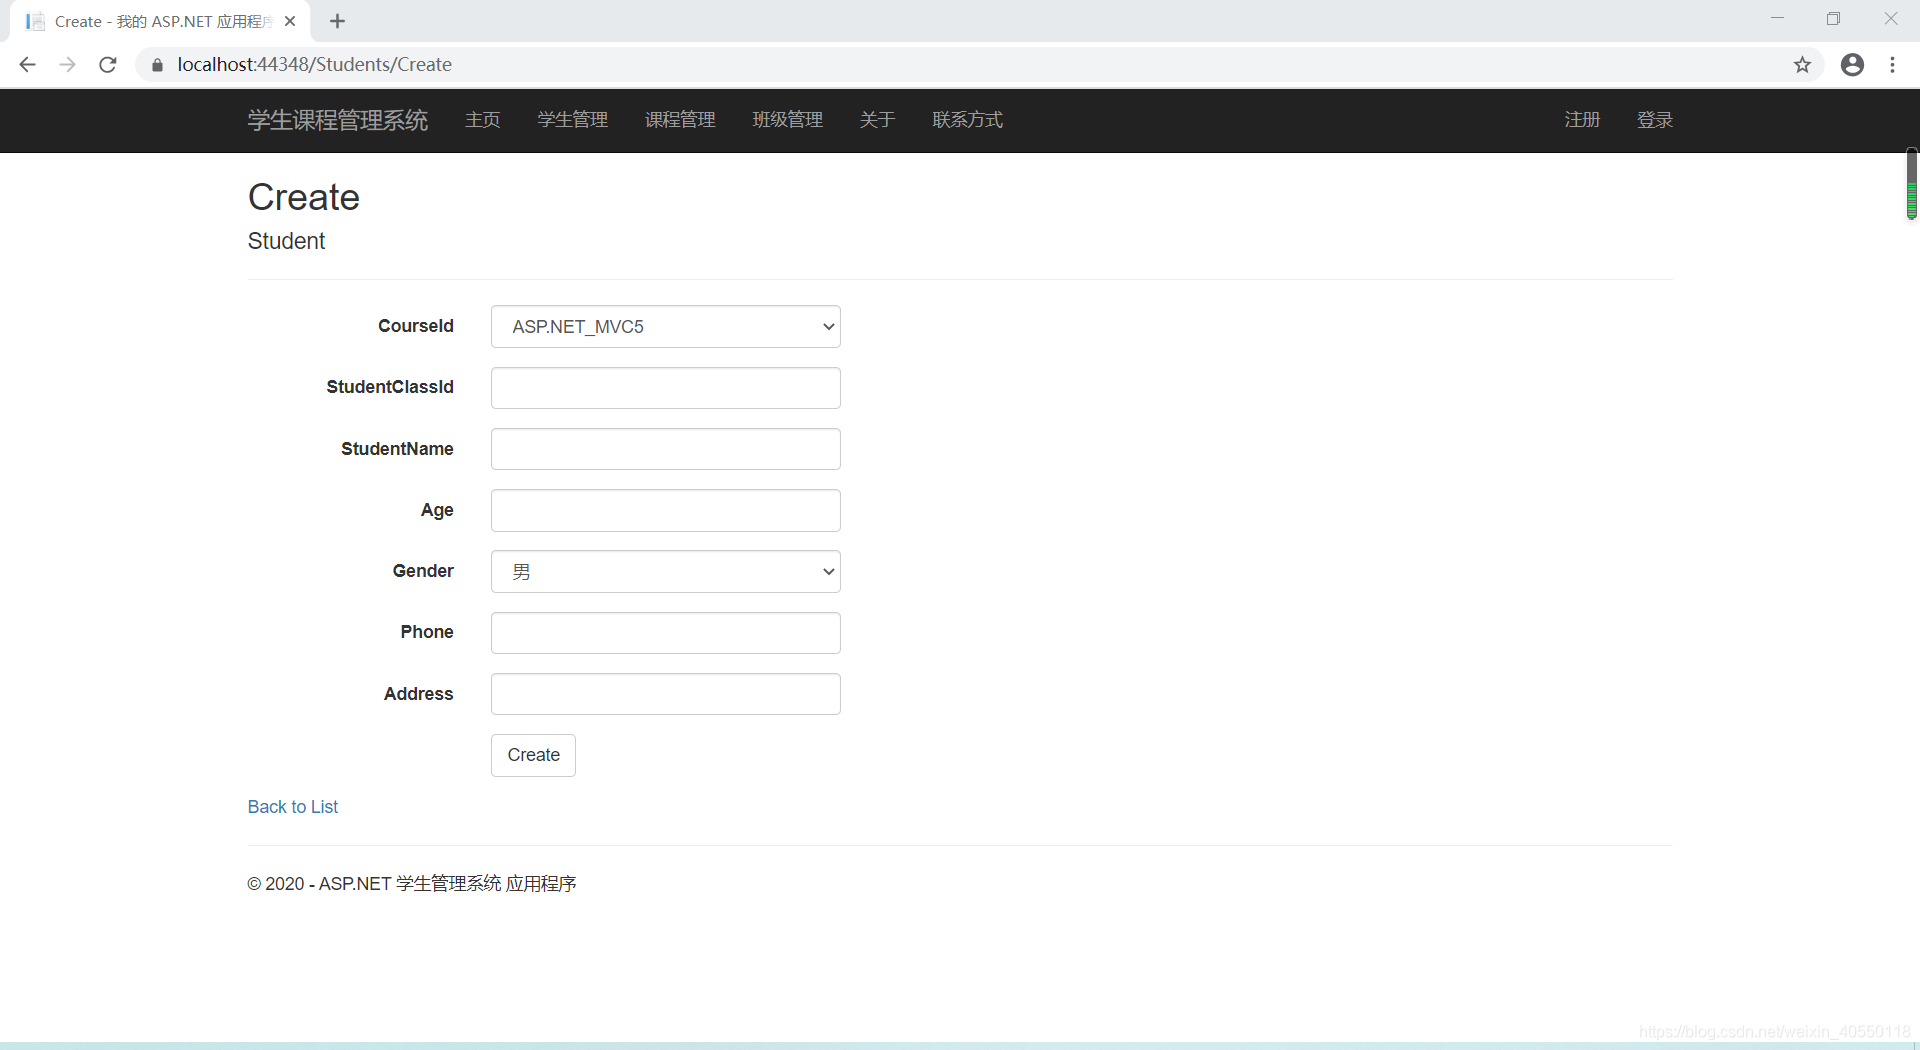Click the 登录 login link
1920x1050 pixels.
tap(1655, 120)
